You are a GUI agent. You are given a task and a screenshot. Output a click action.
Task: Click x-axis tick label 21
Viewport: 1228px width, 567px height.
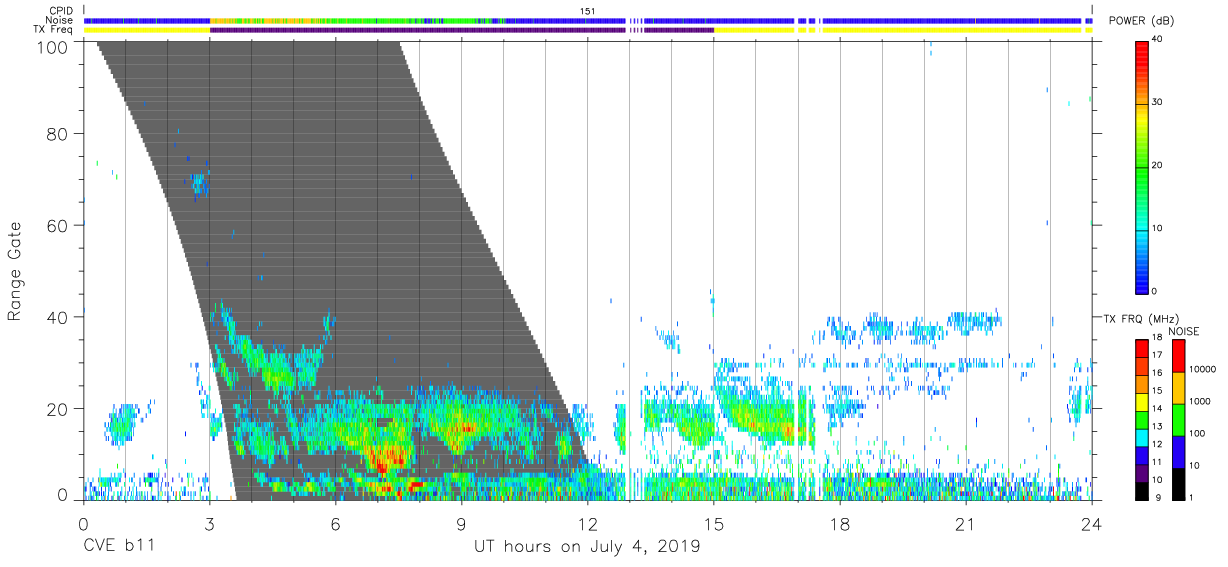click(965, 523)
